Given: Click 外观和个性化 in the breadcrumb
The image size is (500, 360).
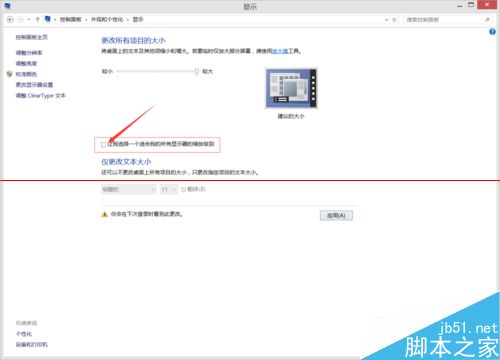Looking at the screenshot, I should pyautogui.click(x=107, y=20).
